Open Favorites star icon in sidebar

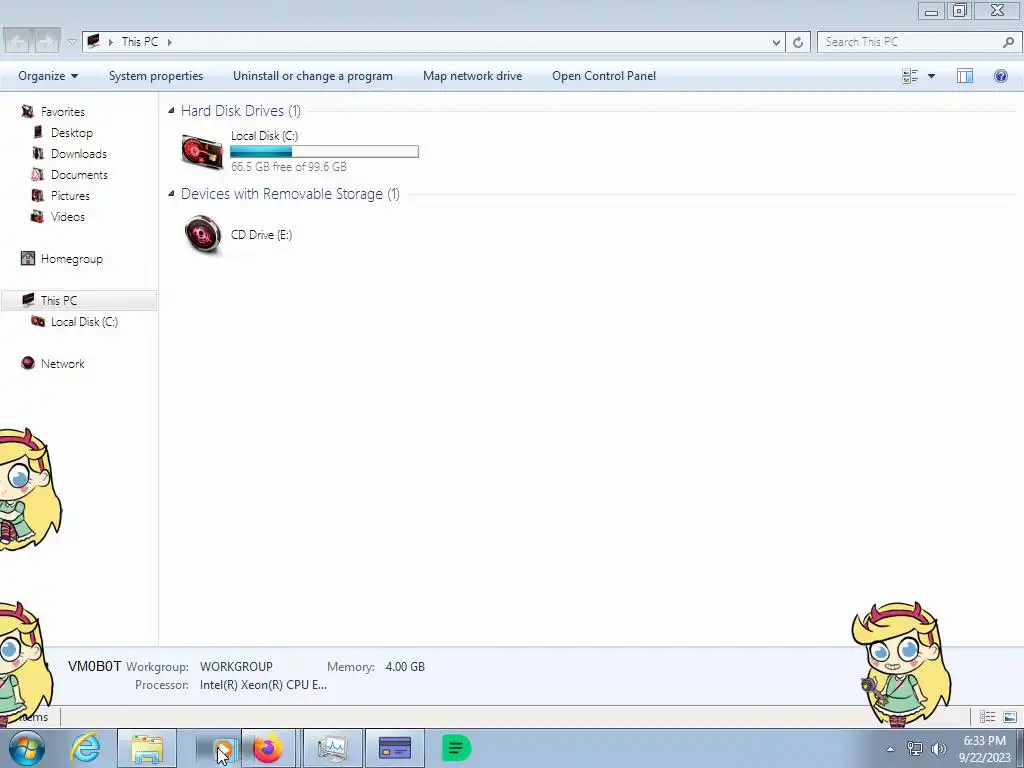click(27, 112)
